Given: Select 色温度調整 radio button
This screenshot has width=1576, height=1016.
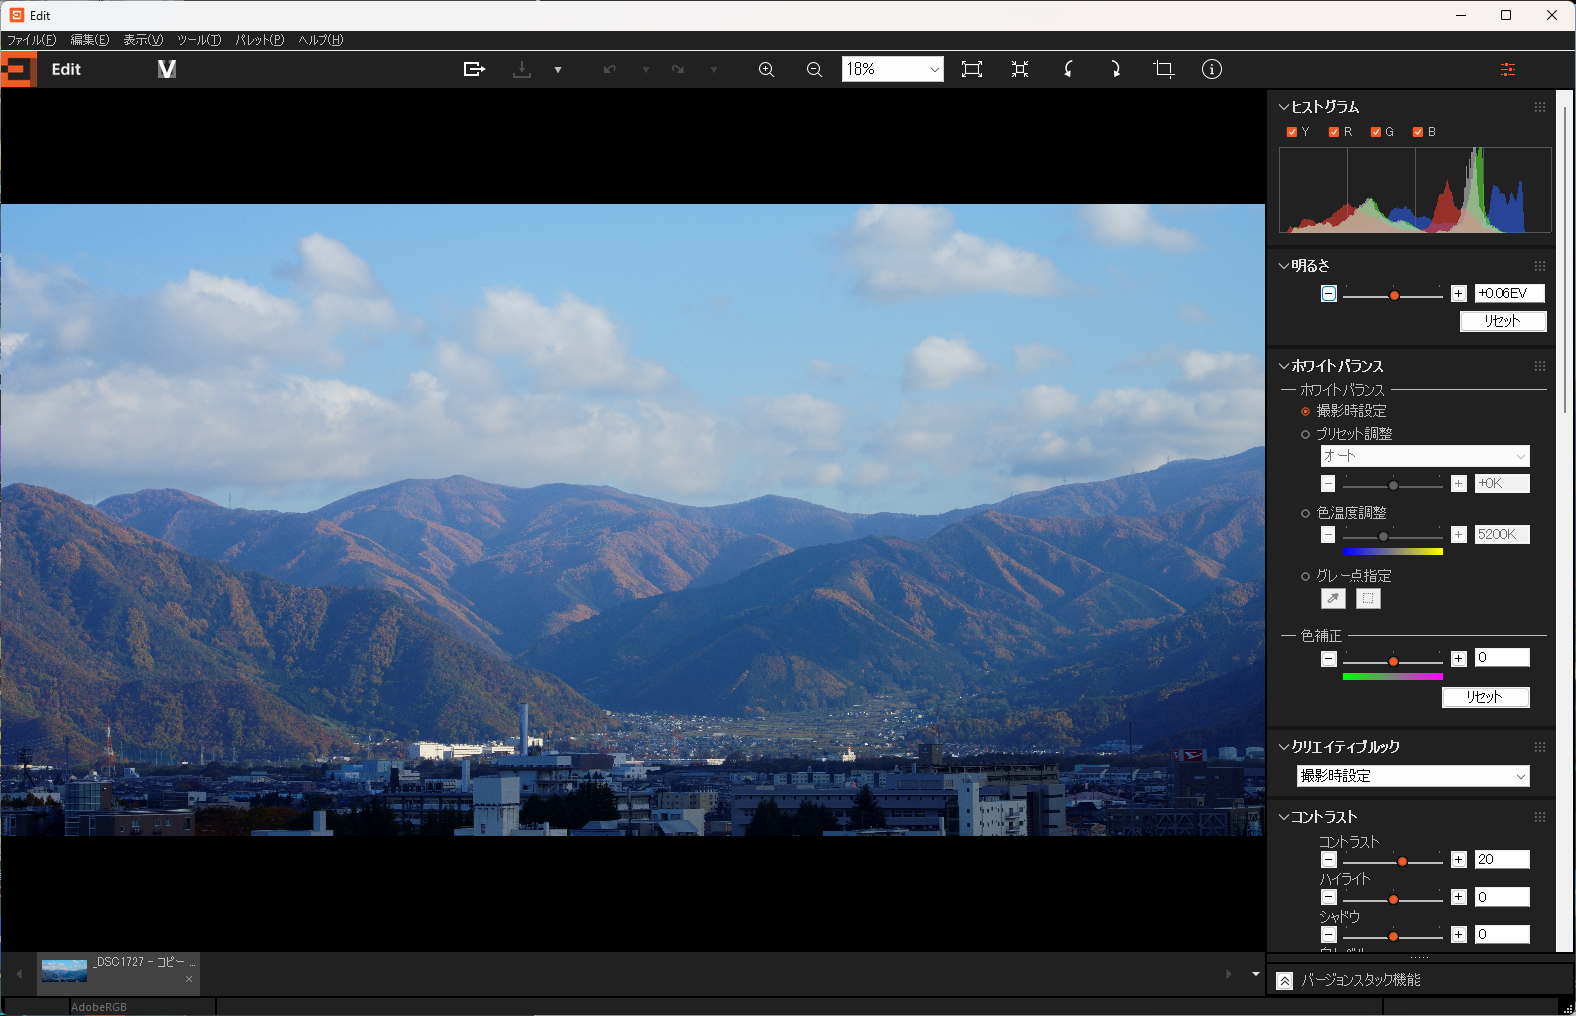Looking at the screenshot, I should click(x=1305, y=513).
